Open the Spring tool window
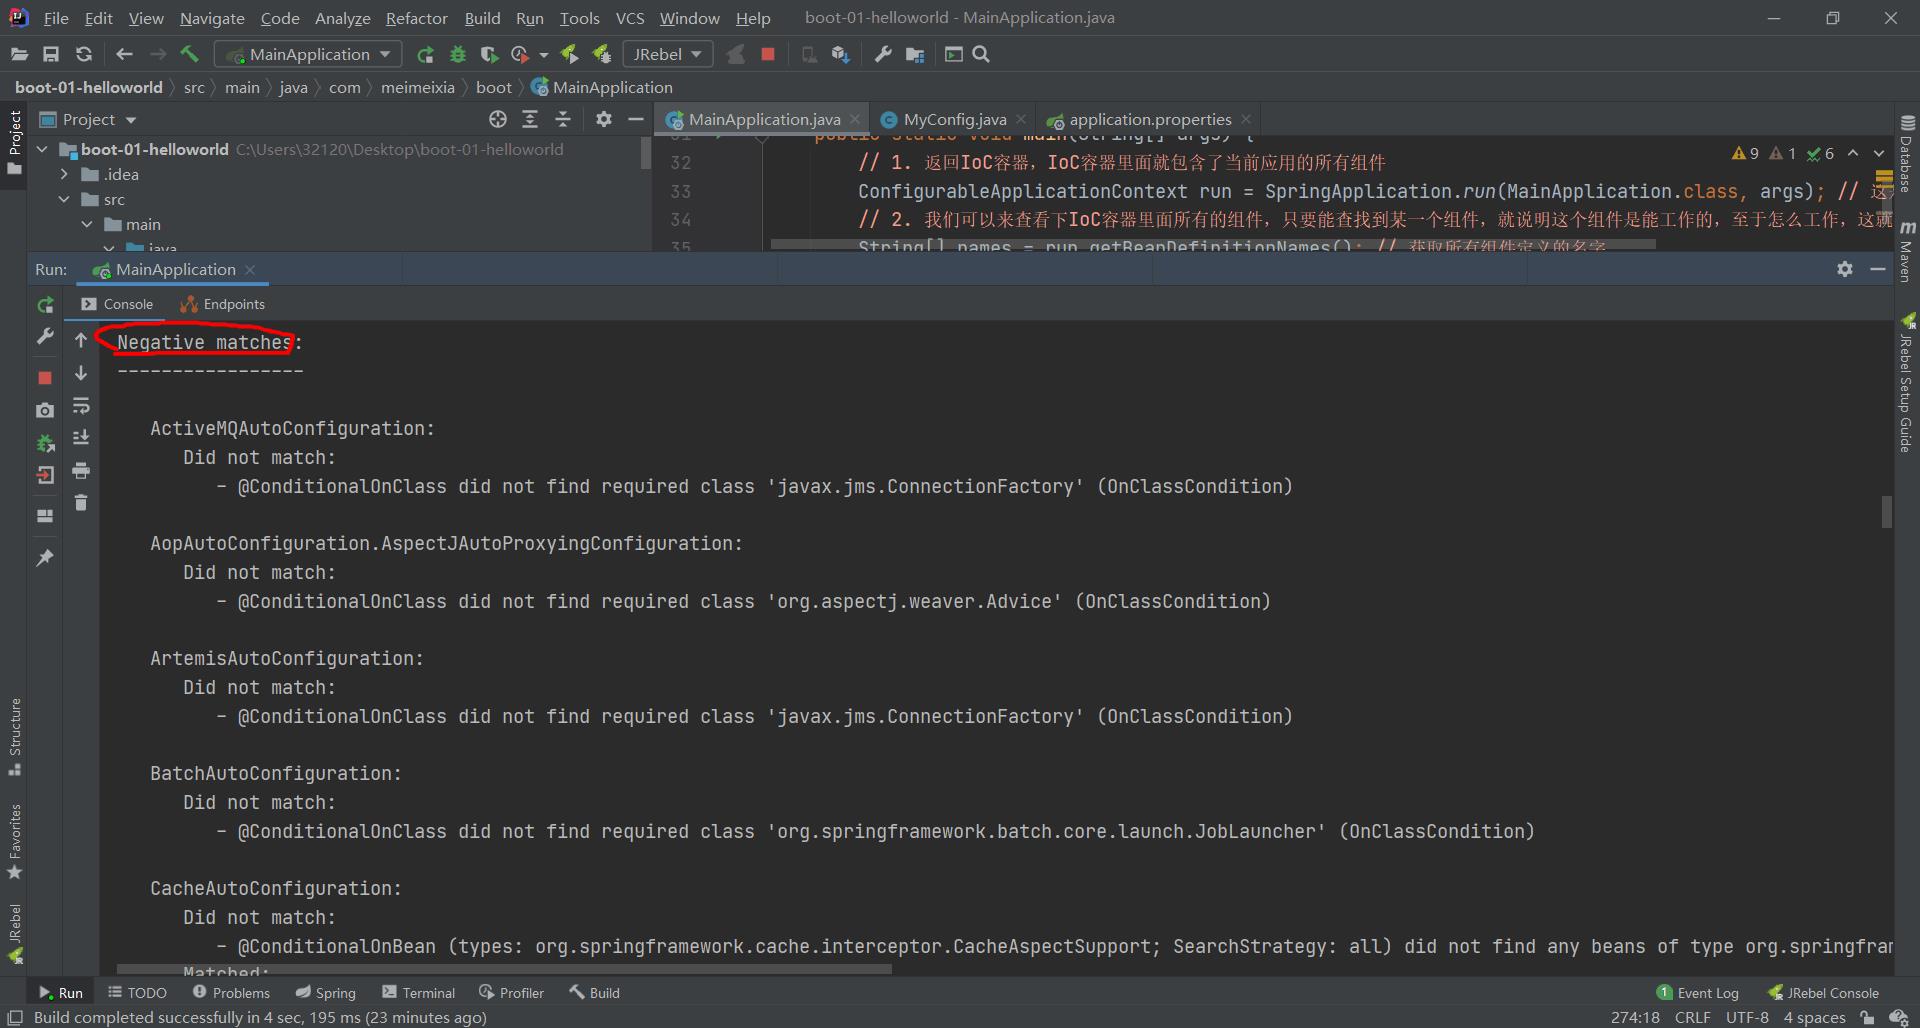 (x=325, y=993)
